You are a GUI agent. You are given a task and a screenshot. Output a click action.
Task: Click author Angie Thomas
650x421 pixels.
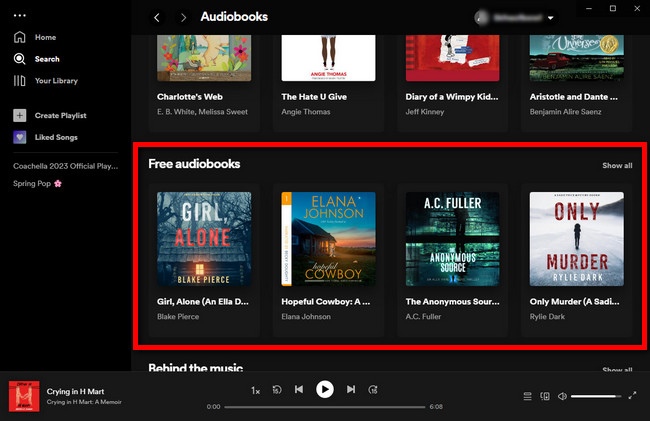(x=306, y=112)
